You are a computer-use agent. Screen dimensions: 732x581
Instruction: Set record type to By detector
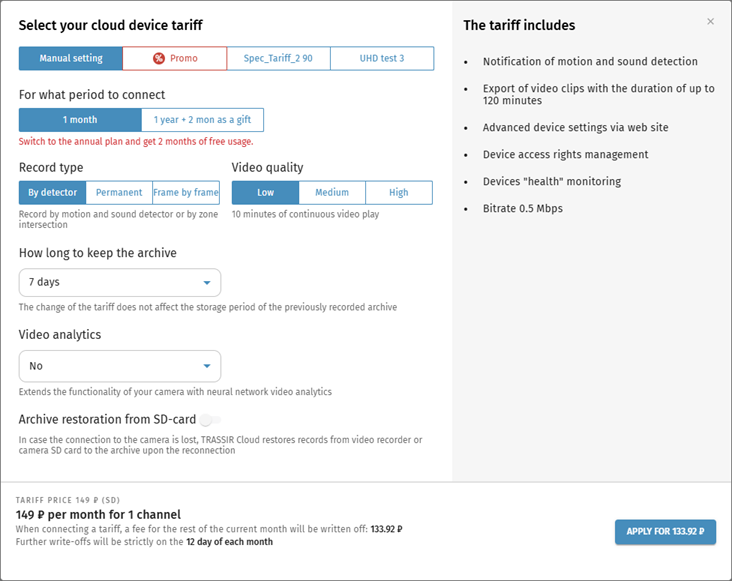pos(52,193)
